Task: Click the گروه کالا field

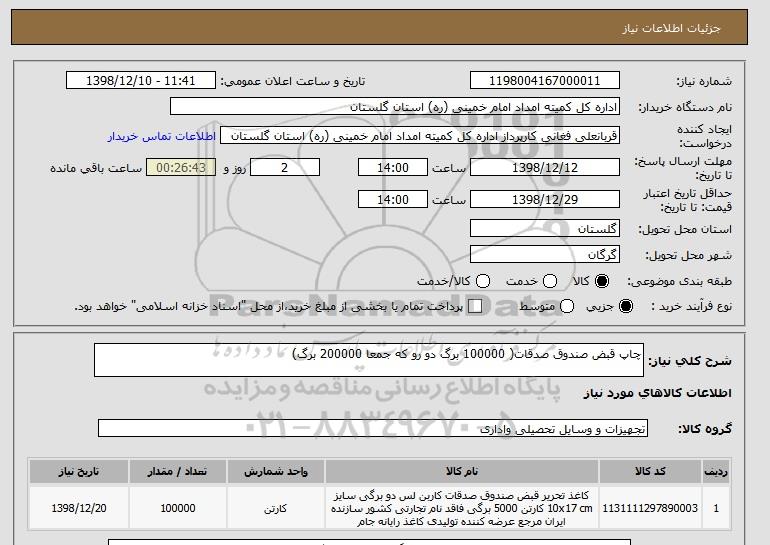Action: (x=373, y=428)
